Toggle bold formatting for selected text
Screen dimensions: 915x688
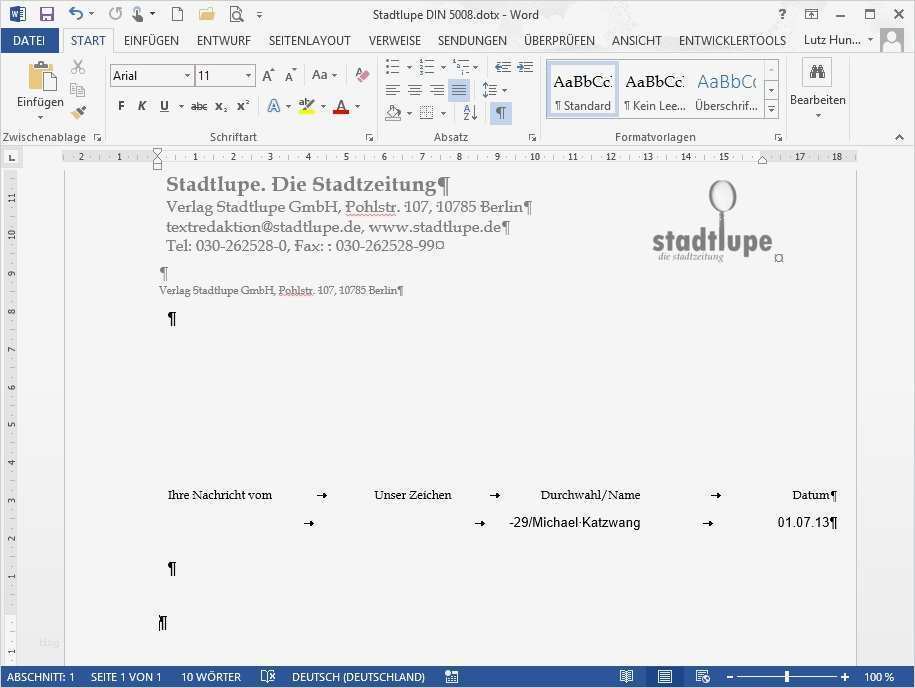(121, 105)
